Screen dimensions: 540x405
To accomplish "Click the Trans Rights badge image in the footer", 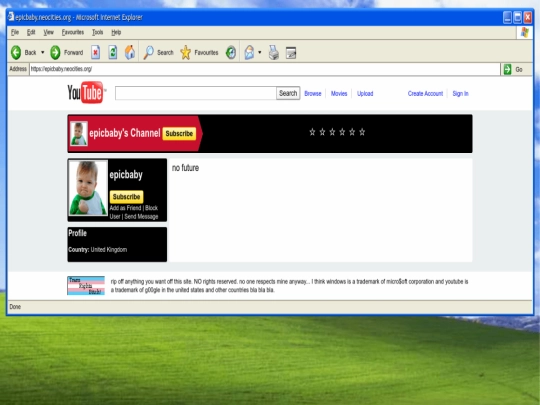I will coord(86,285).
